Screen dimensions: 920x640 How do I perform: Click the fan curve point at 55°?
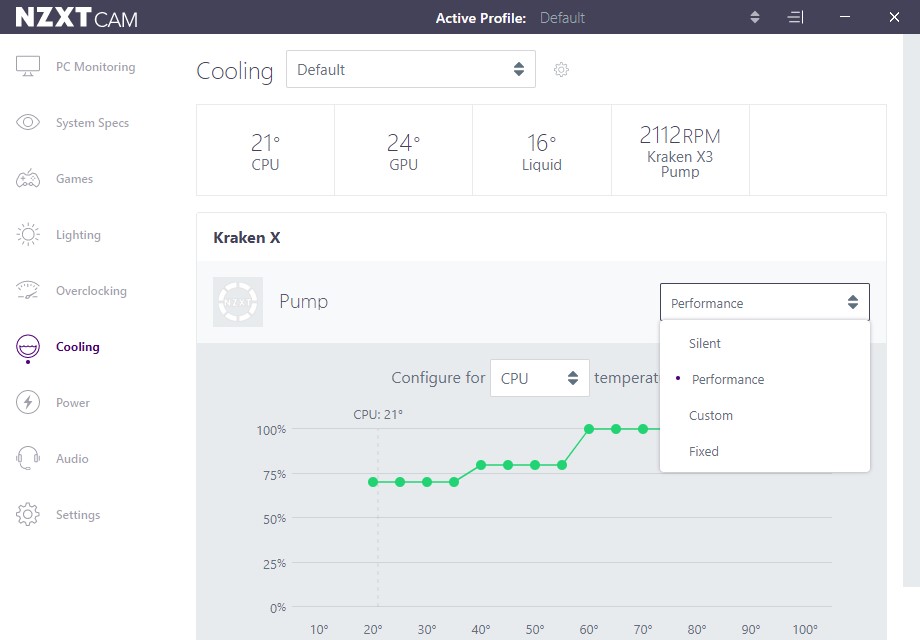[562, 465]
